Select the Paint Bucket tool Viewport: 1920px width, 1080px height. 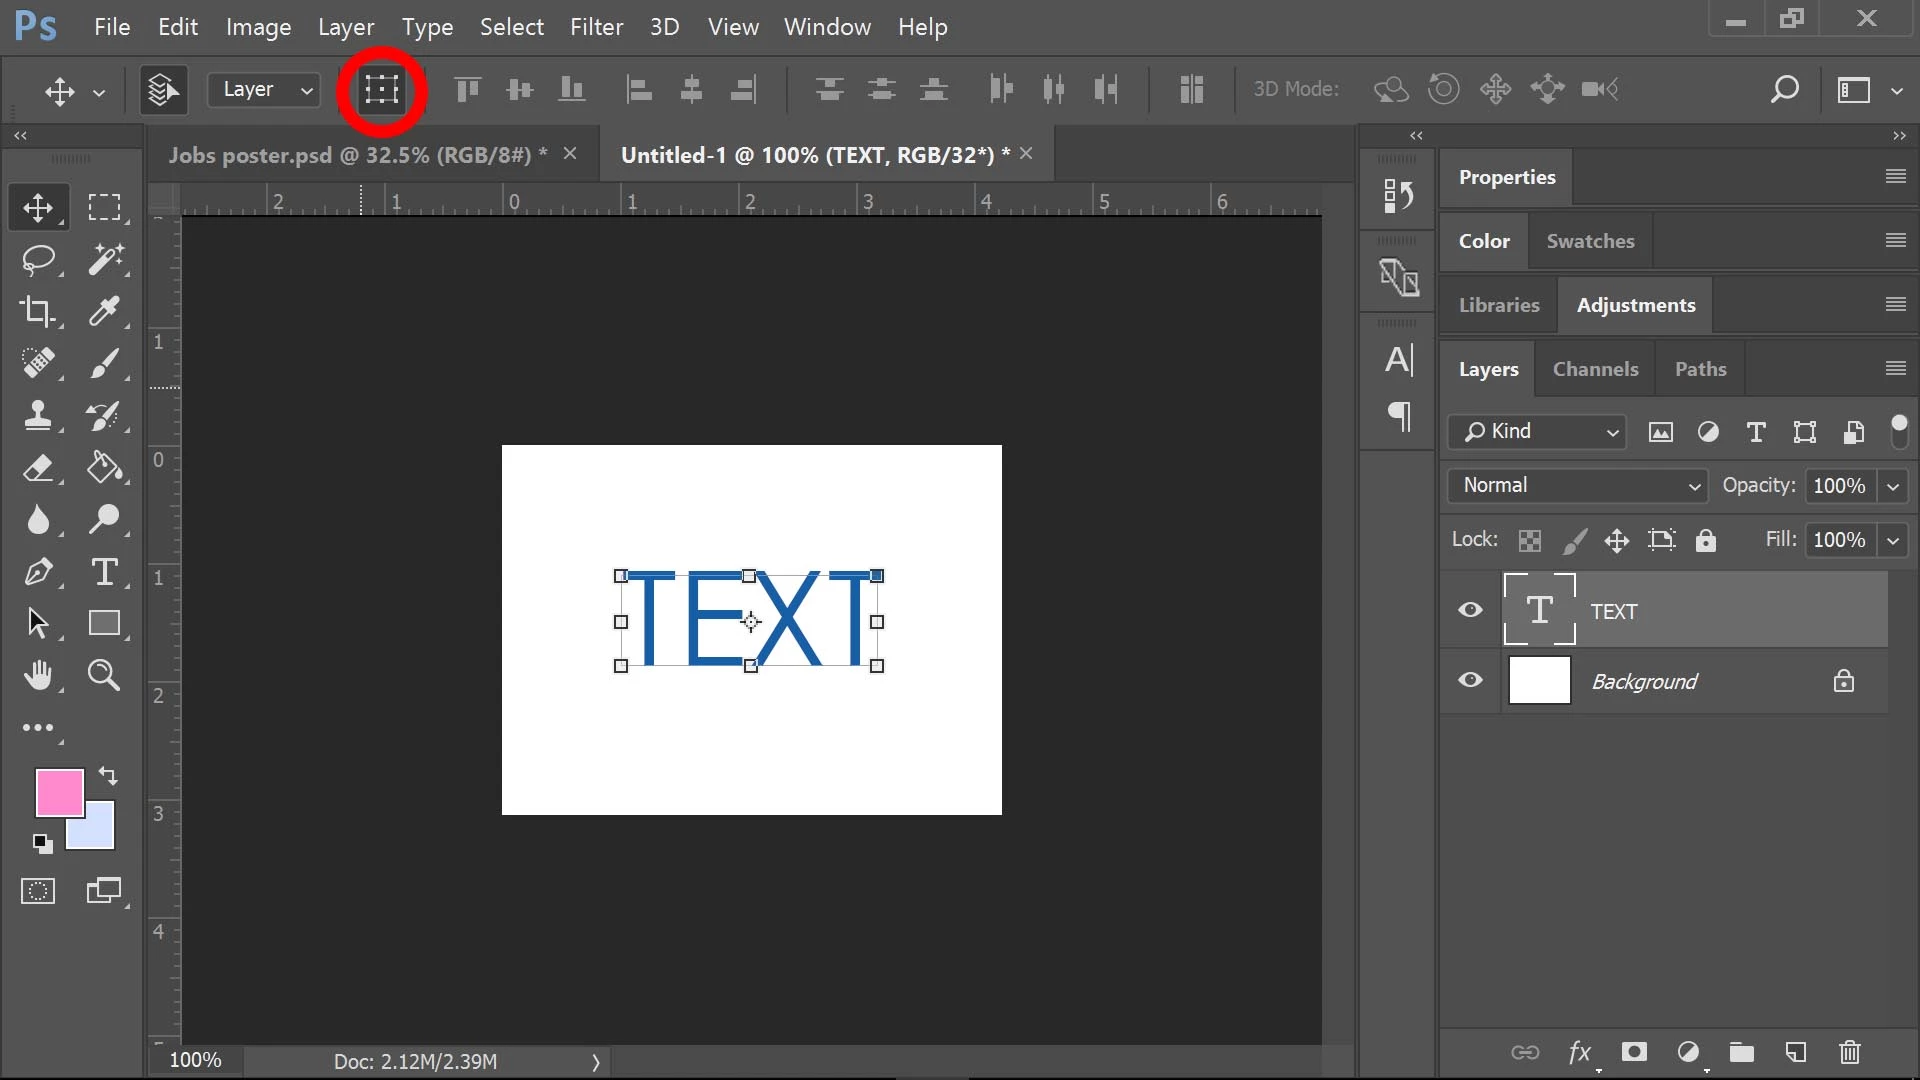pos(104,468)
